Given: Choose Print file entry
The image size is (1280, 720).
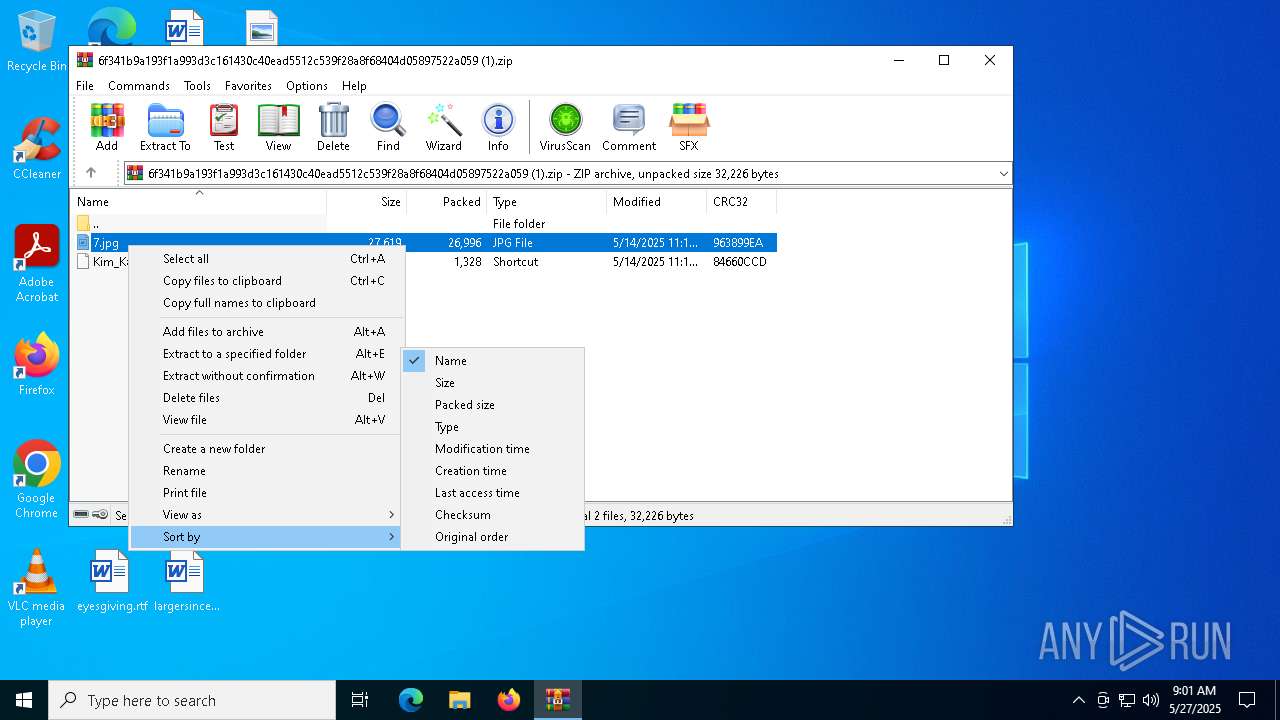Looking at the screenshot, I should (x=265, y=493).
